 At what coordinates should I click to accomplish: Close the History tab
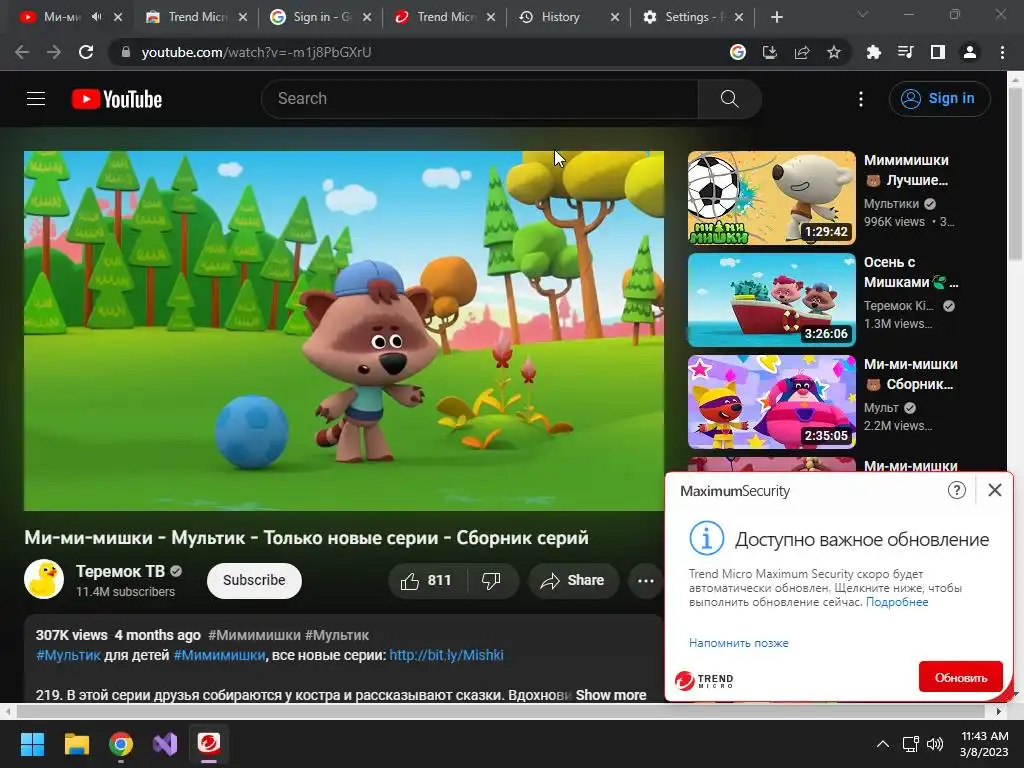(615, 17)
